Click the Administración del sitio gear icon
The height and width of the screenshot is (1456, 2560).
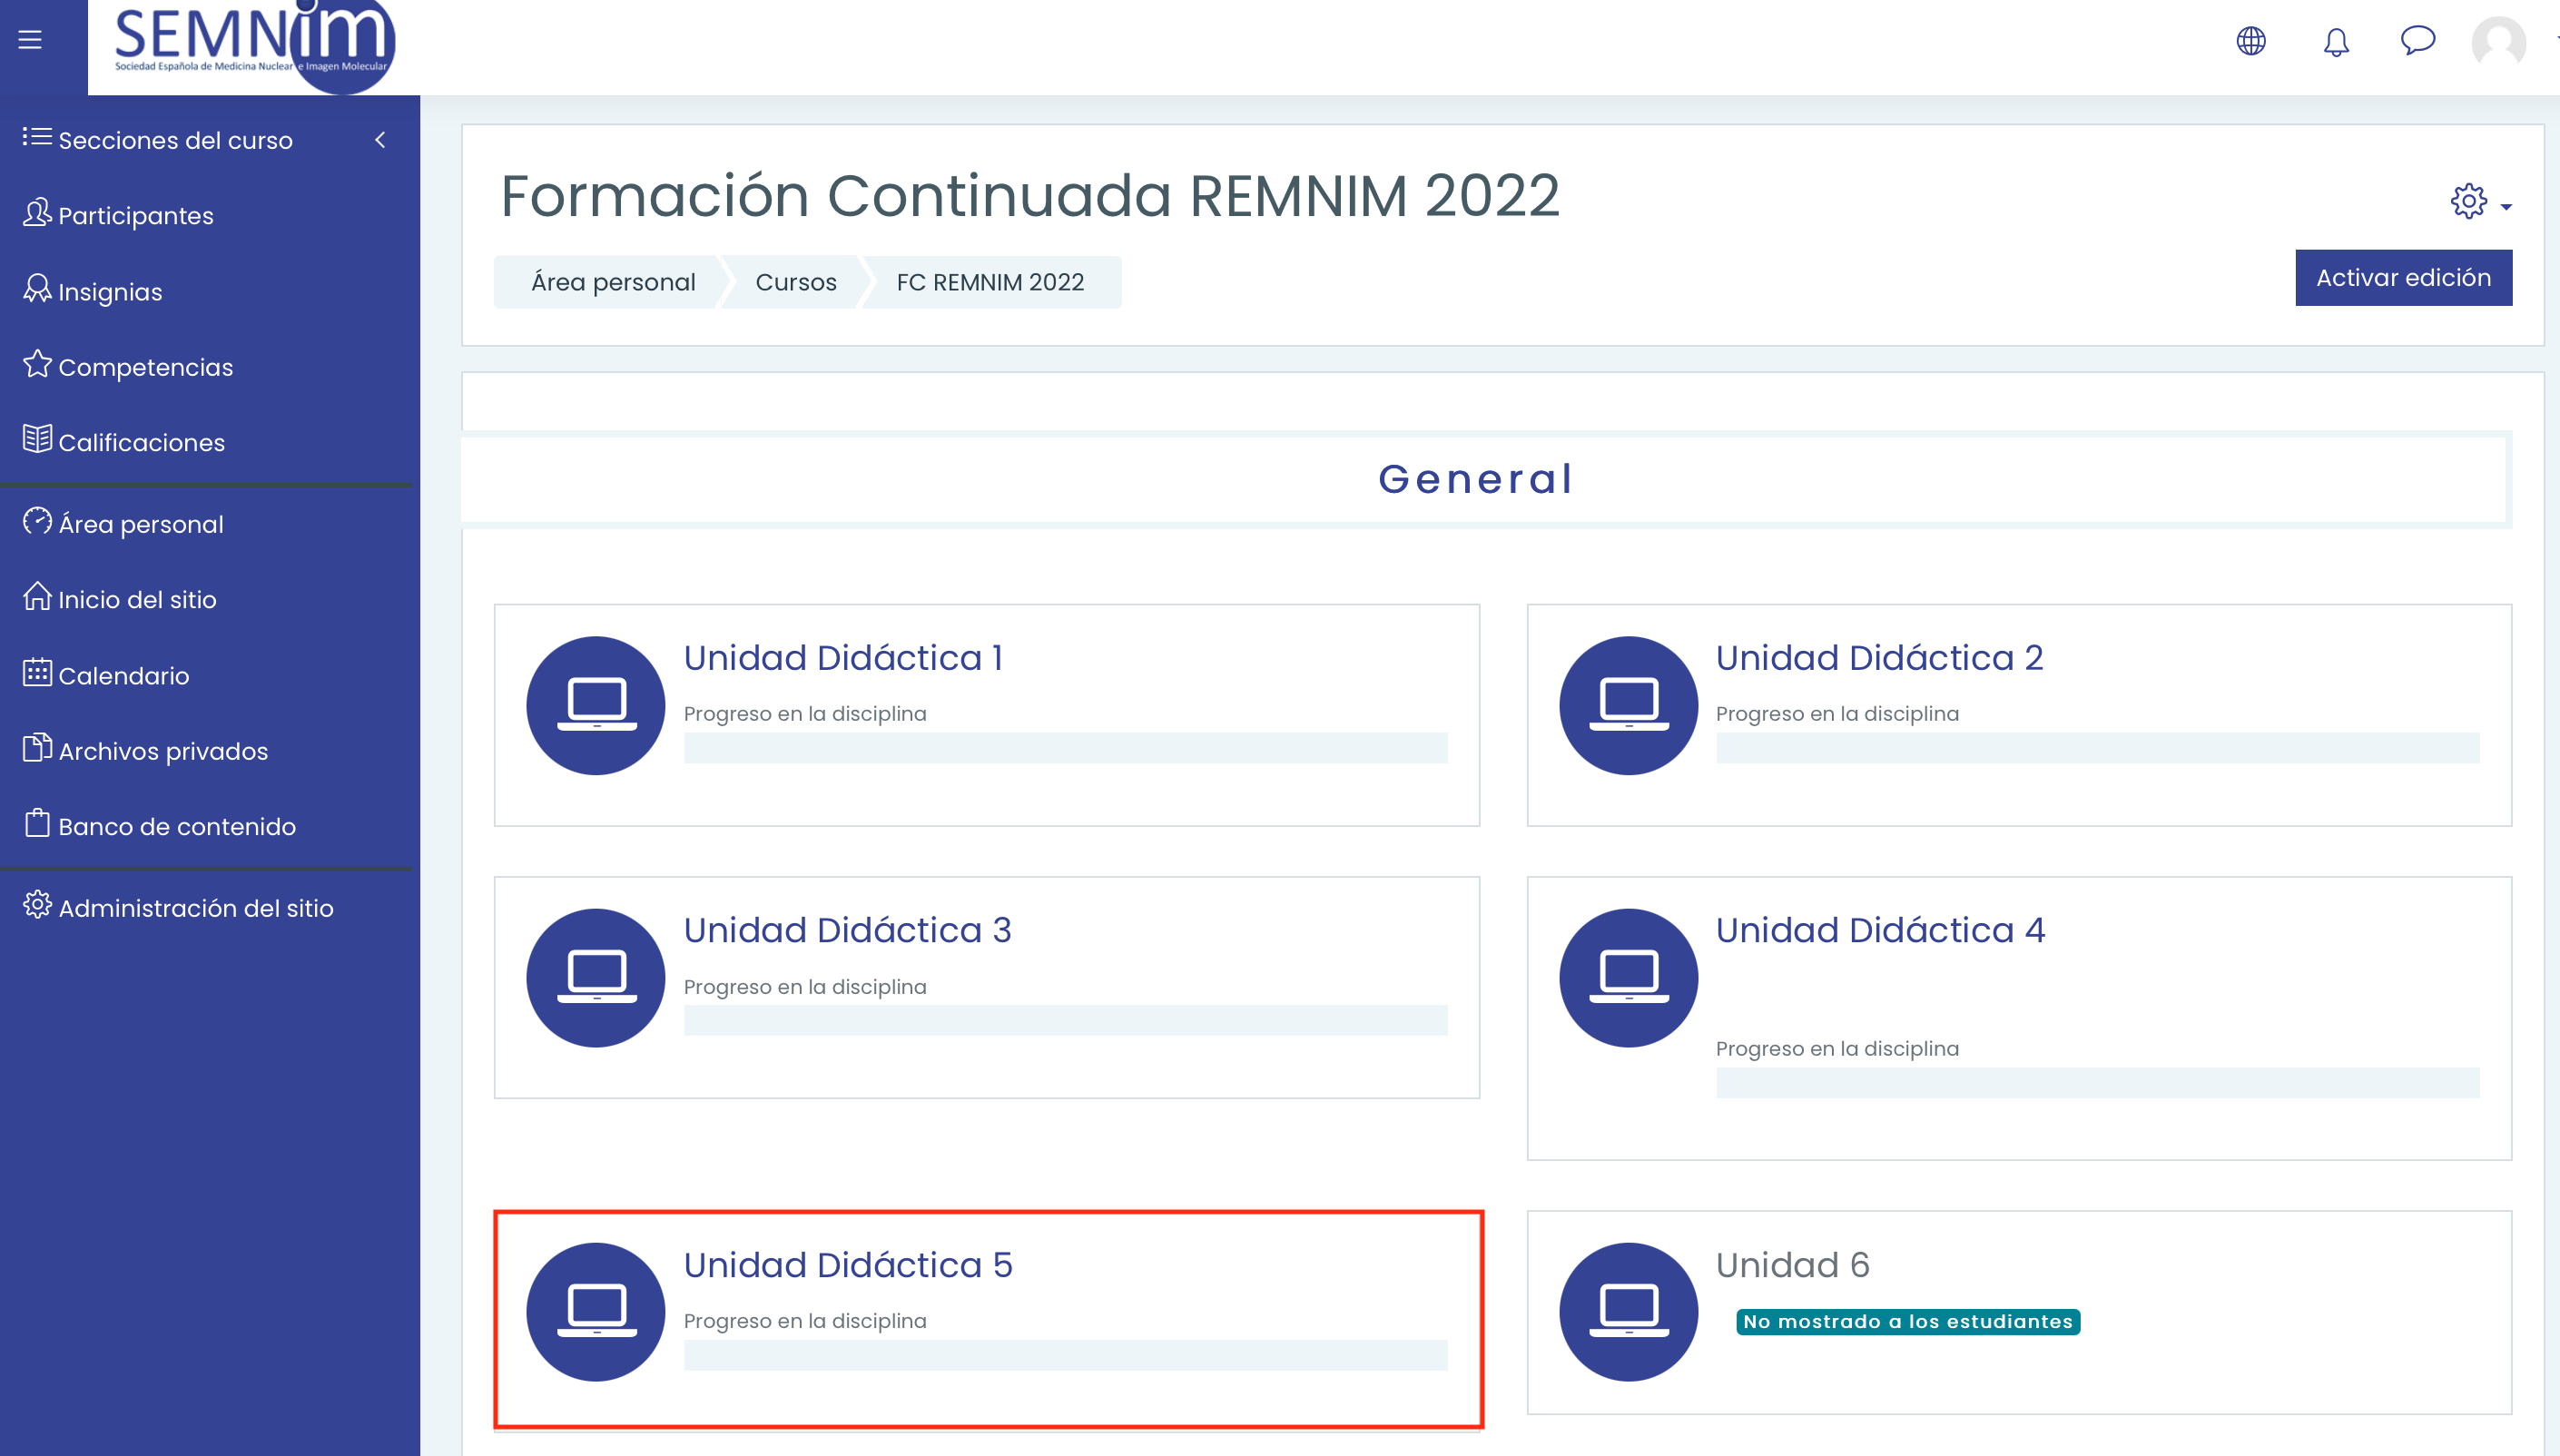37,904
